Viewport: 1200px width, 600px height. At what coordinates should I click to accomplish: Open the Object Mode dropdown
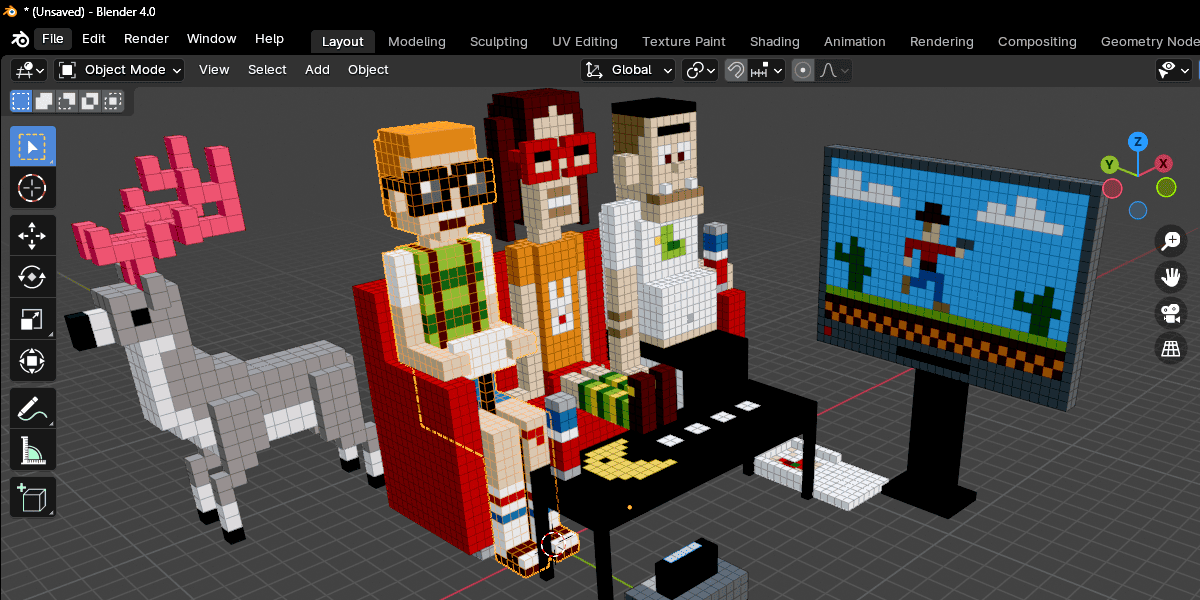pos(120,70)
